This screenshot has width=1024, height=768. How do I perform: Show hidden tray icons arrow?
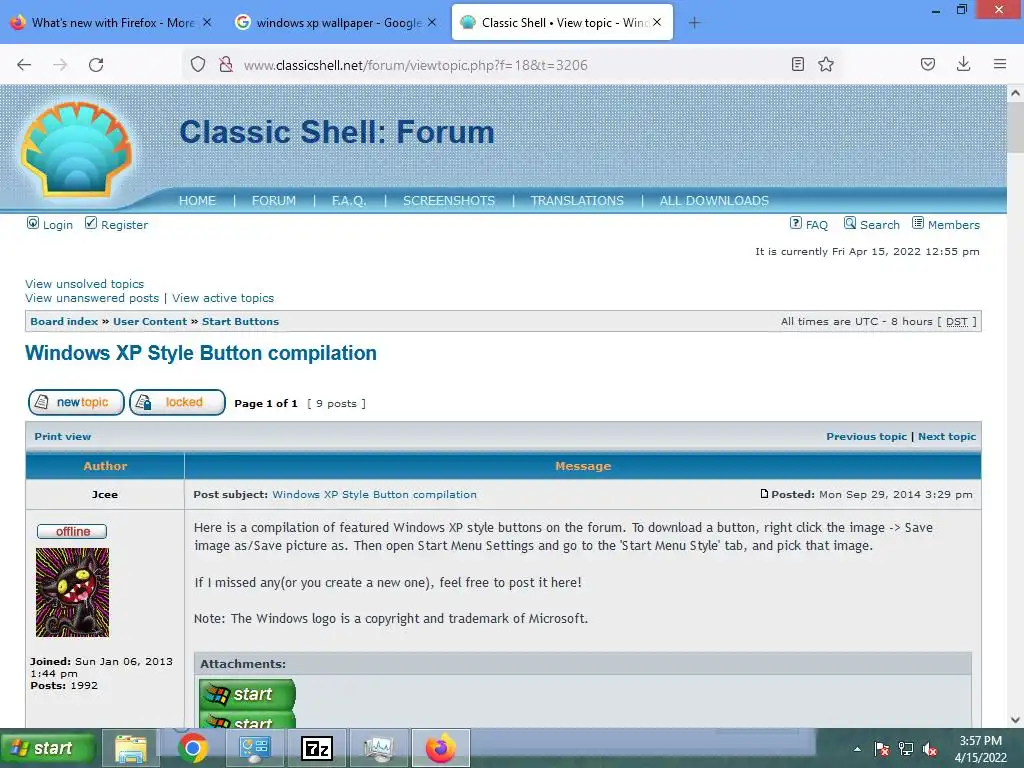(857, 749)
